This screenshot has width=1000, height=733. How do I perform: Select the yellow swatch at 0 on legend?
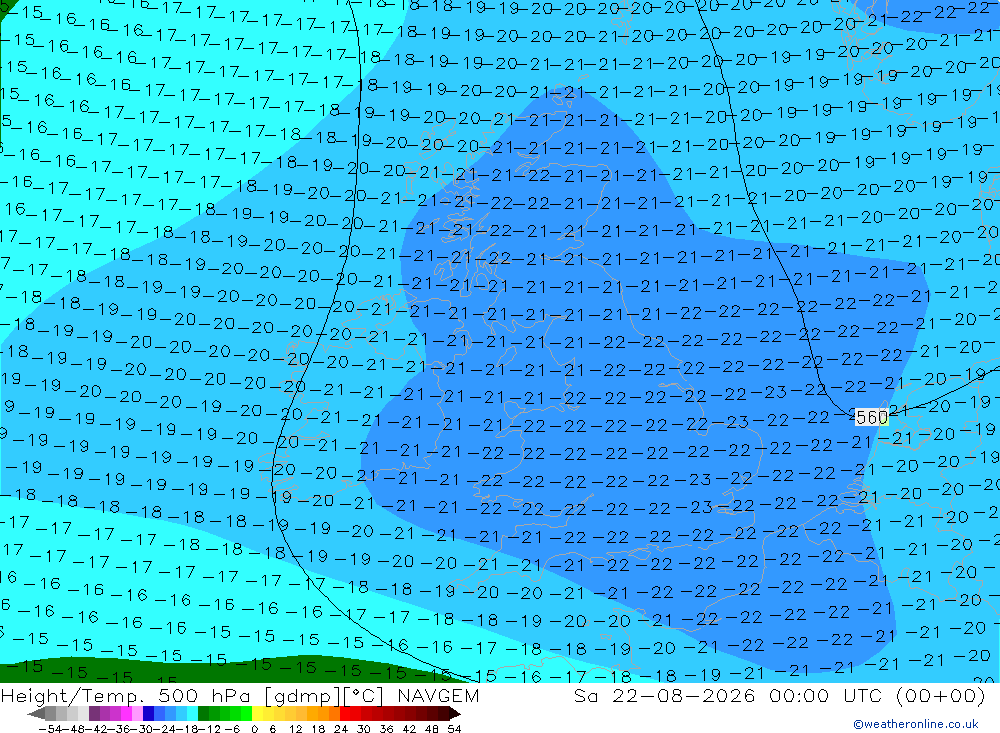(x=258, y=714)
